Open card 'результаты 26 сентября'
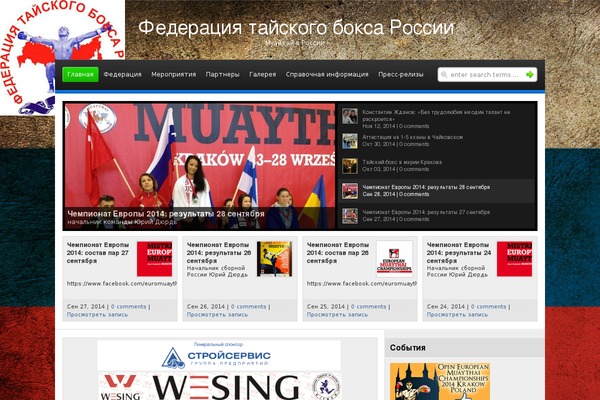600x400 pixels. pyautogui.click(x=219, y=253)
